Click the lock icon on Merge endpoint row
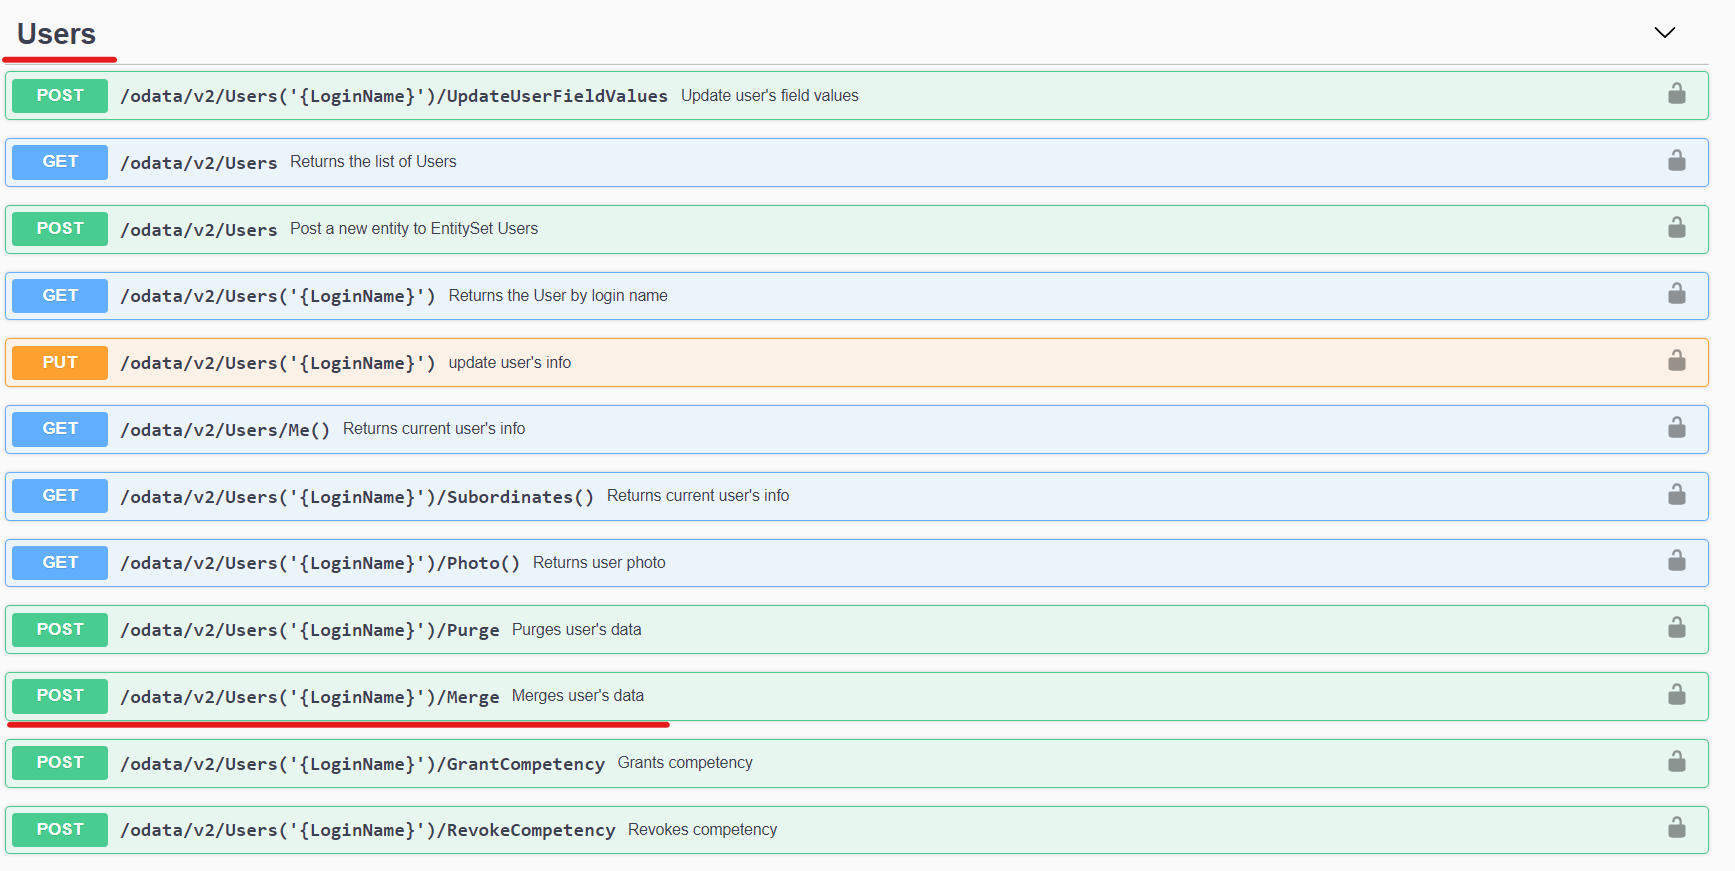1735x871 pixels. point(1676,695)
